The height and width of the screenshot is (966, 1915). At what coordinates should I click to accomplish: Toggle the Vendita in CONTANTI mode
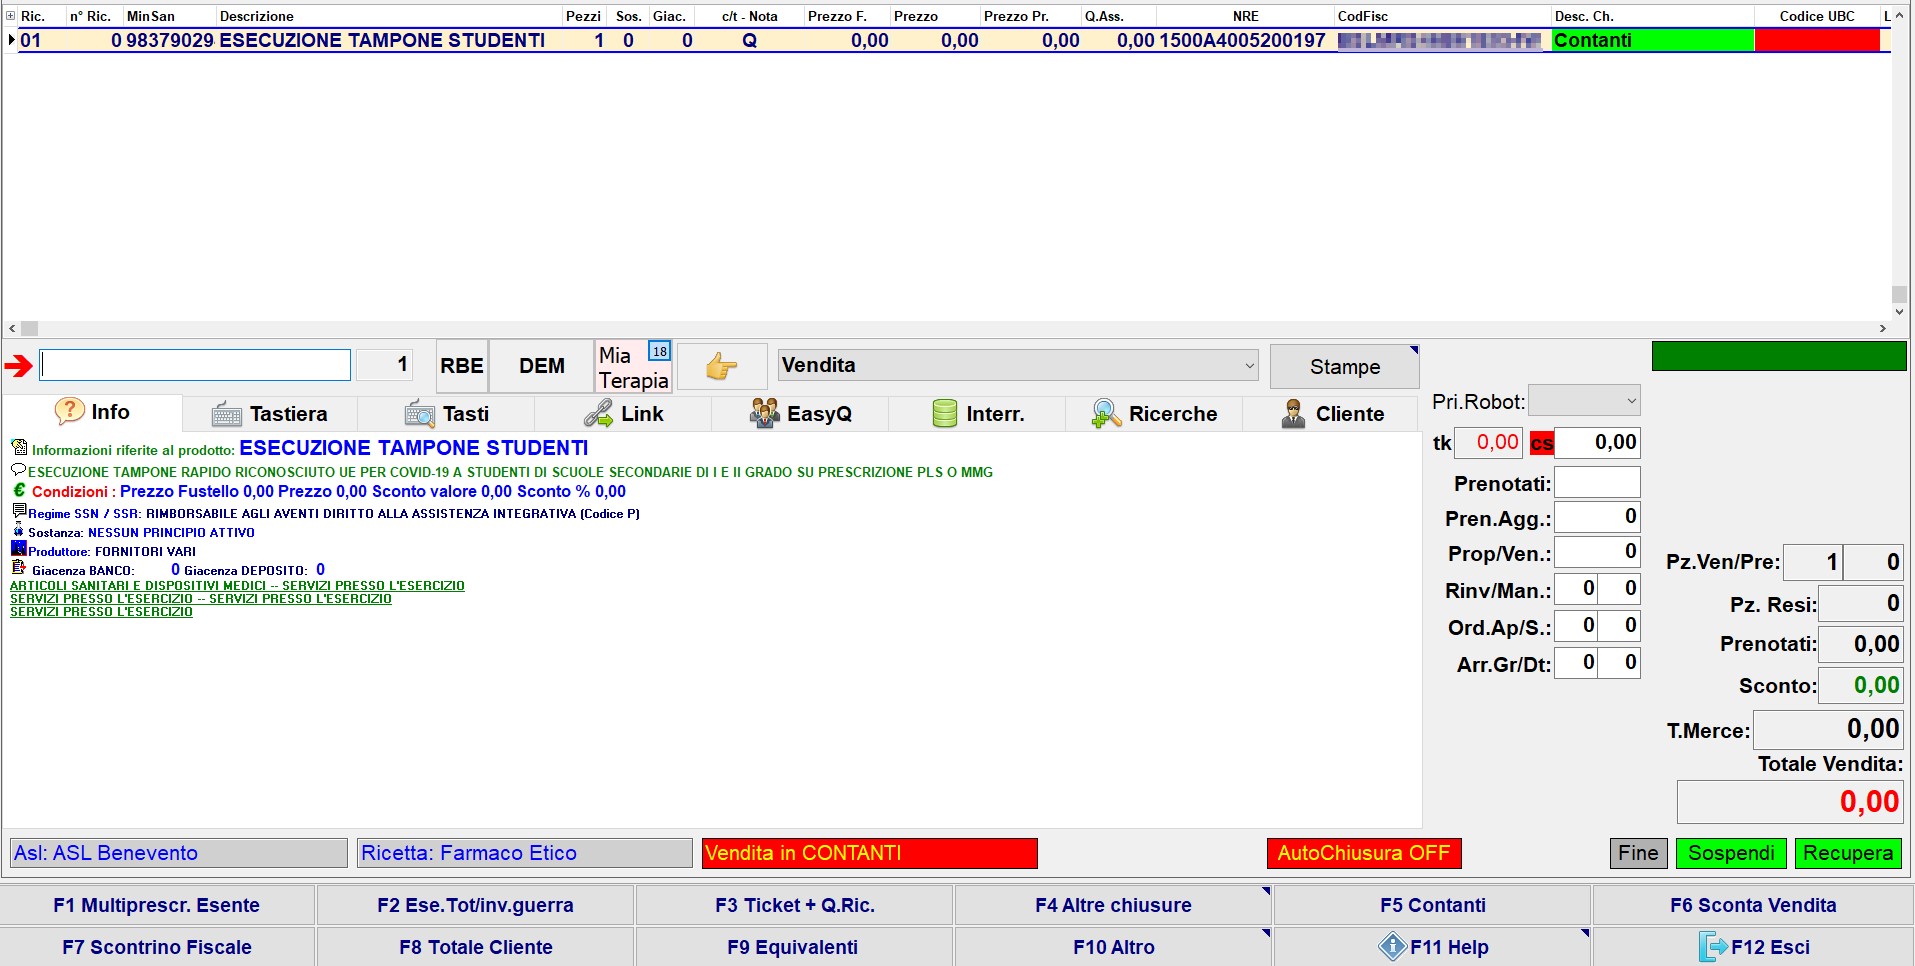[x=869, y=853]
